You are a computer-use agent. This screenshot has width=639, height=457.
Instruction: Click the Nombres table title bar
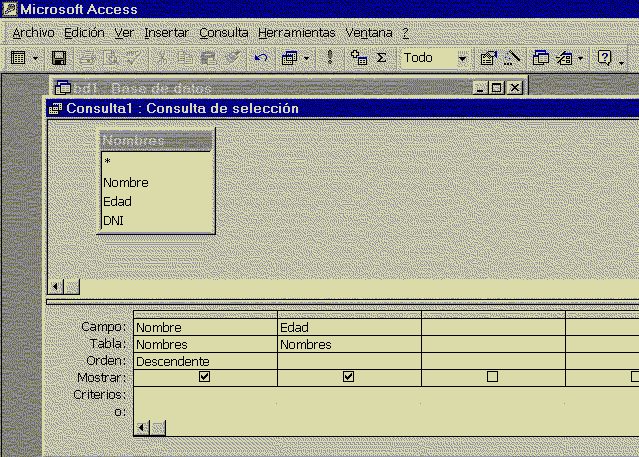coord(156,141)
